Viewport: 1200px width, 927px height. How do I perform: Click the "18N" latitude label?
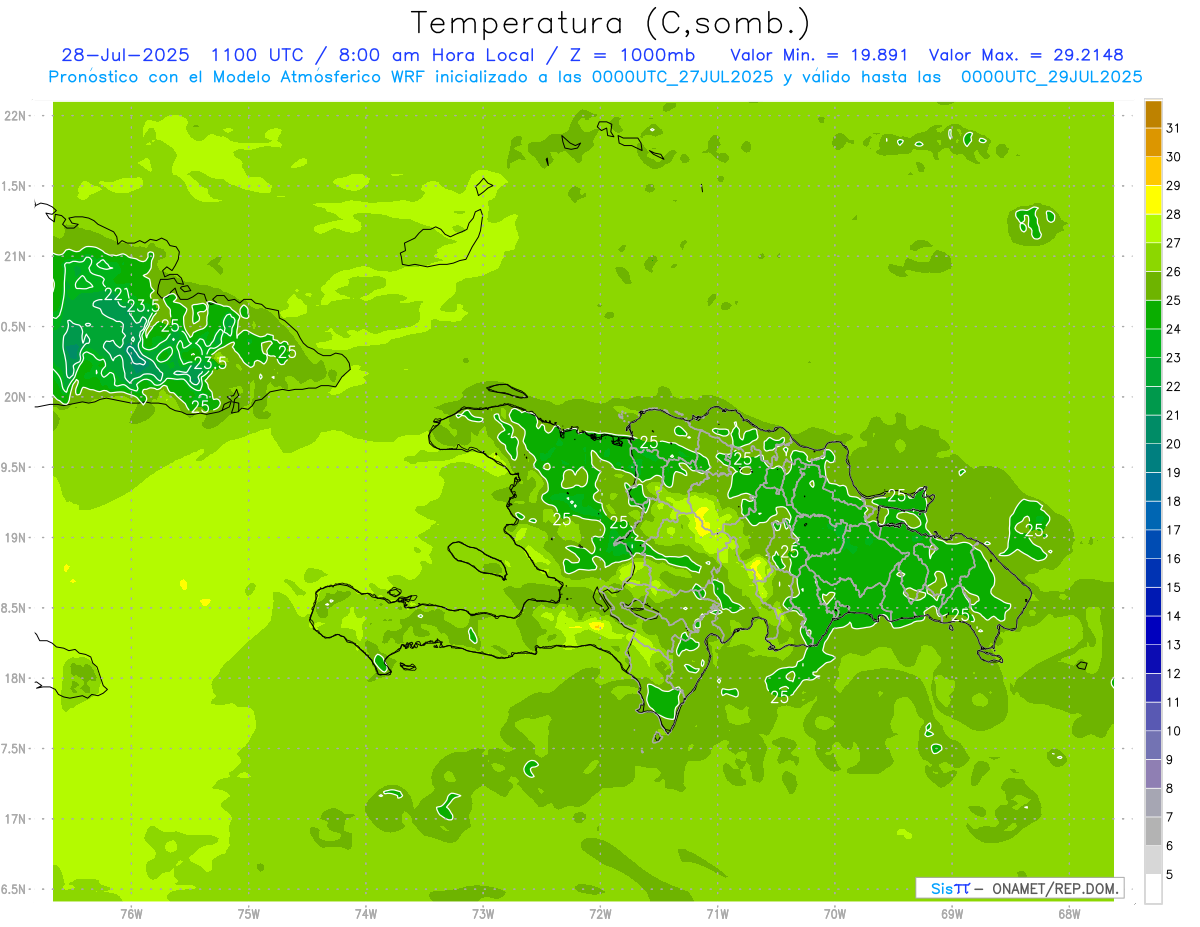point(15,678)
